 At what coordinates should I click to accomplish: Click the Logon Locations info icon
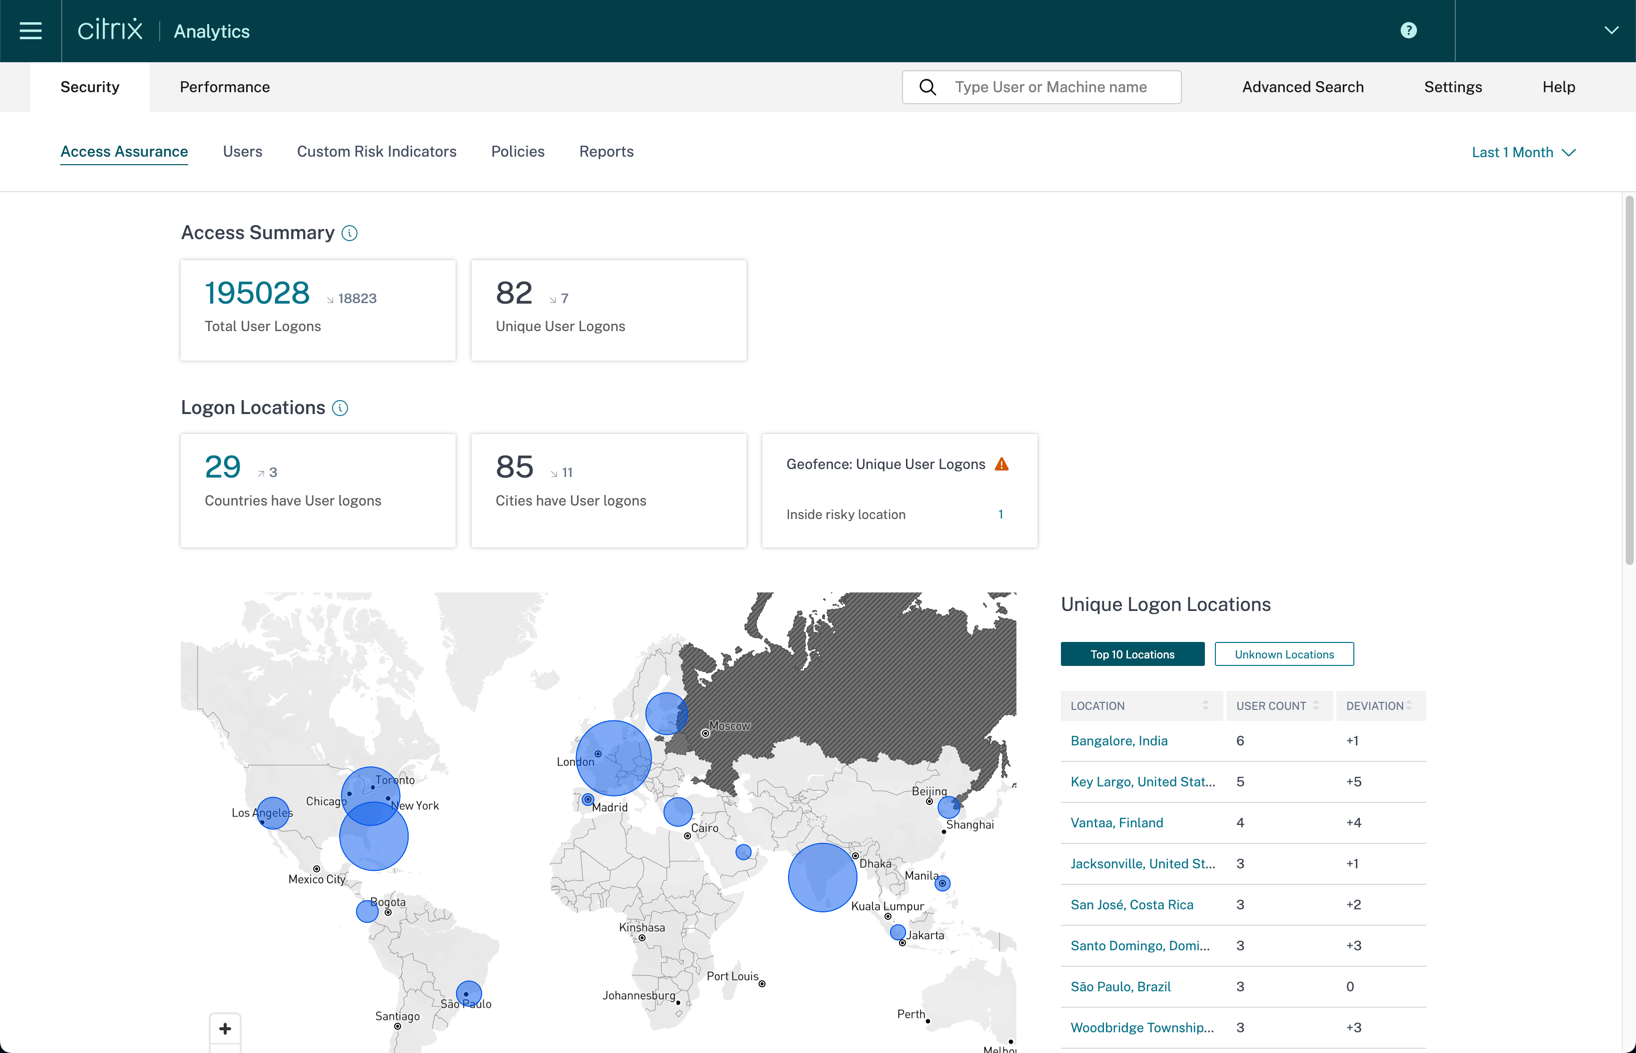coord(340,408)
